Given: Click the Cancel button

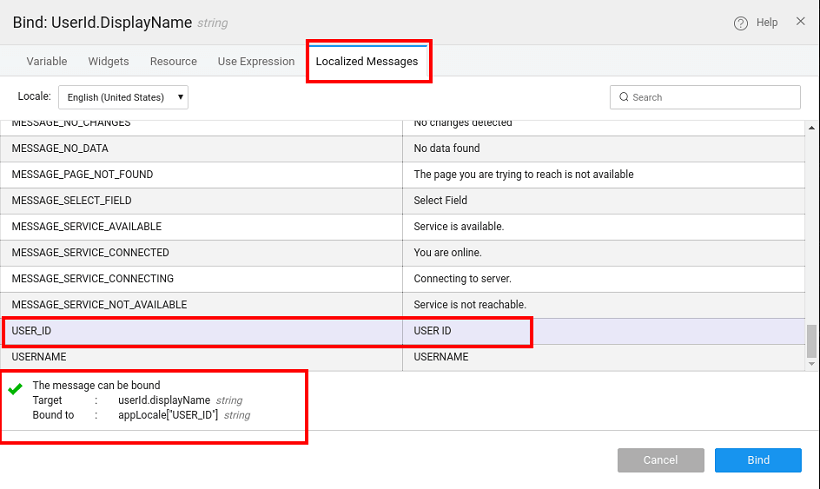Looking at the screenshot, I should [660, 460].
